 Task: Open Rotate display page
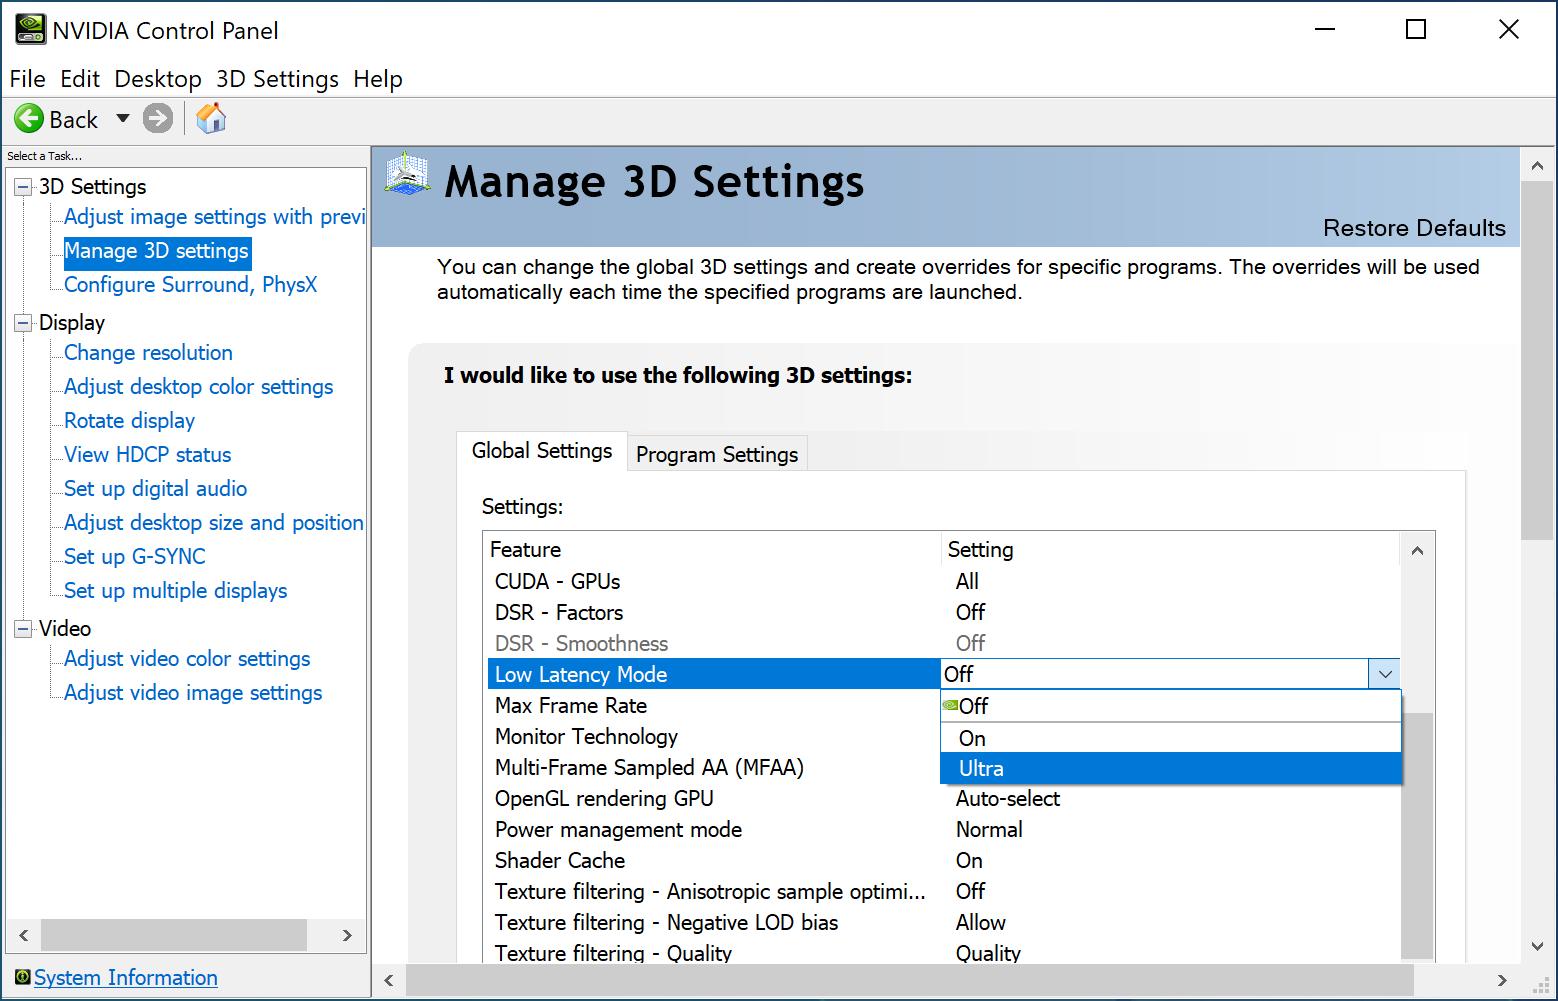129,421
